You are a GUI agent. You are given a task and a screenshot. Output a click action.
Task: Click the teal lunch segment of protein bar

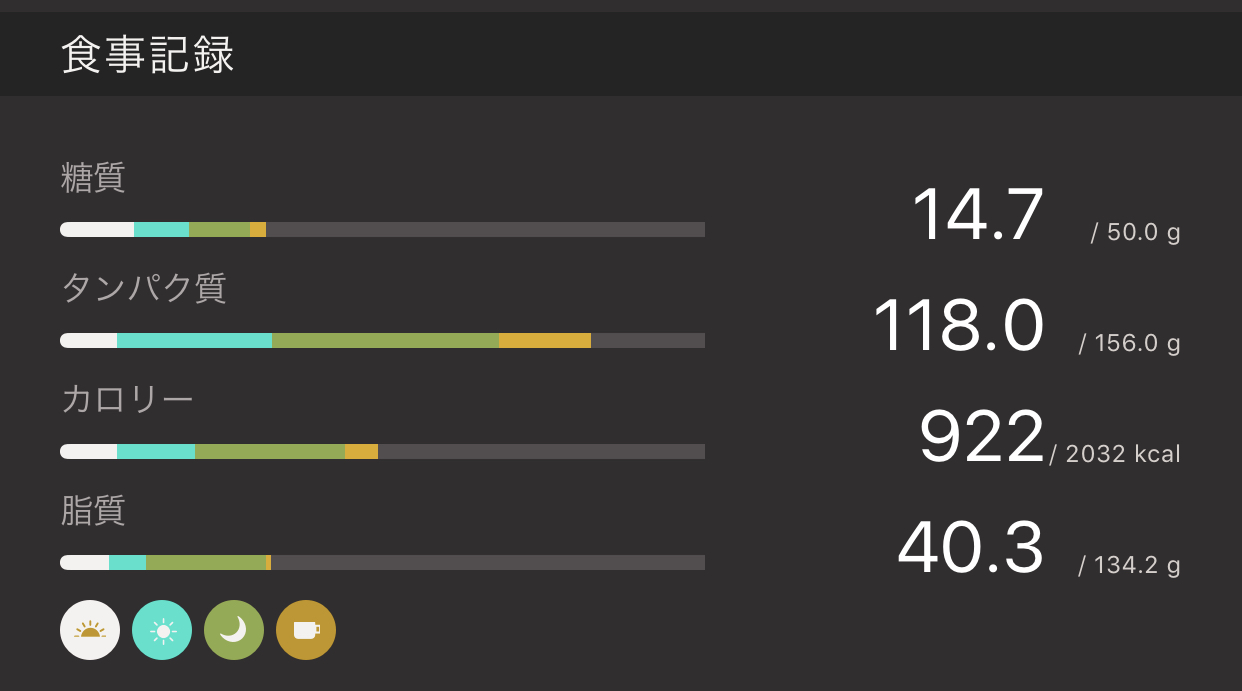(194, 341)
